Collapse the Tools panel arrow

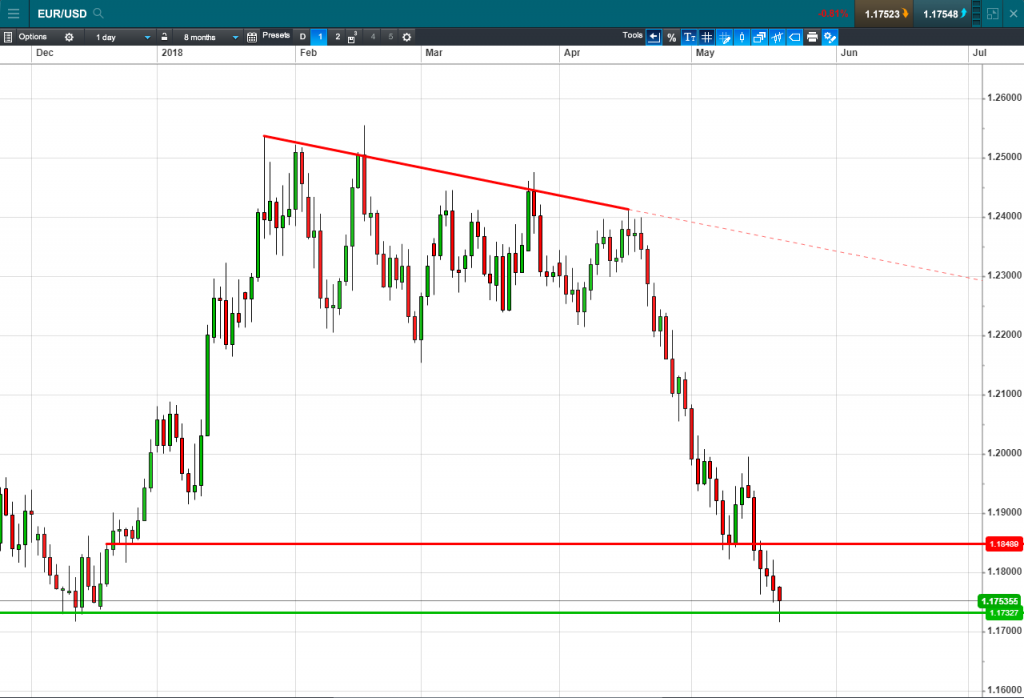654,37
